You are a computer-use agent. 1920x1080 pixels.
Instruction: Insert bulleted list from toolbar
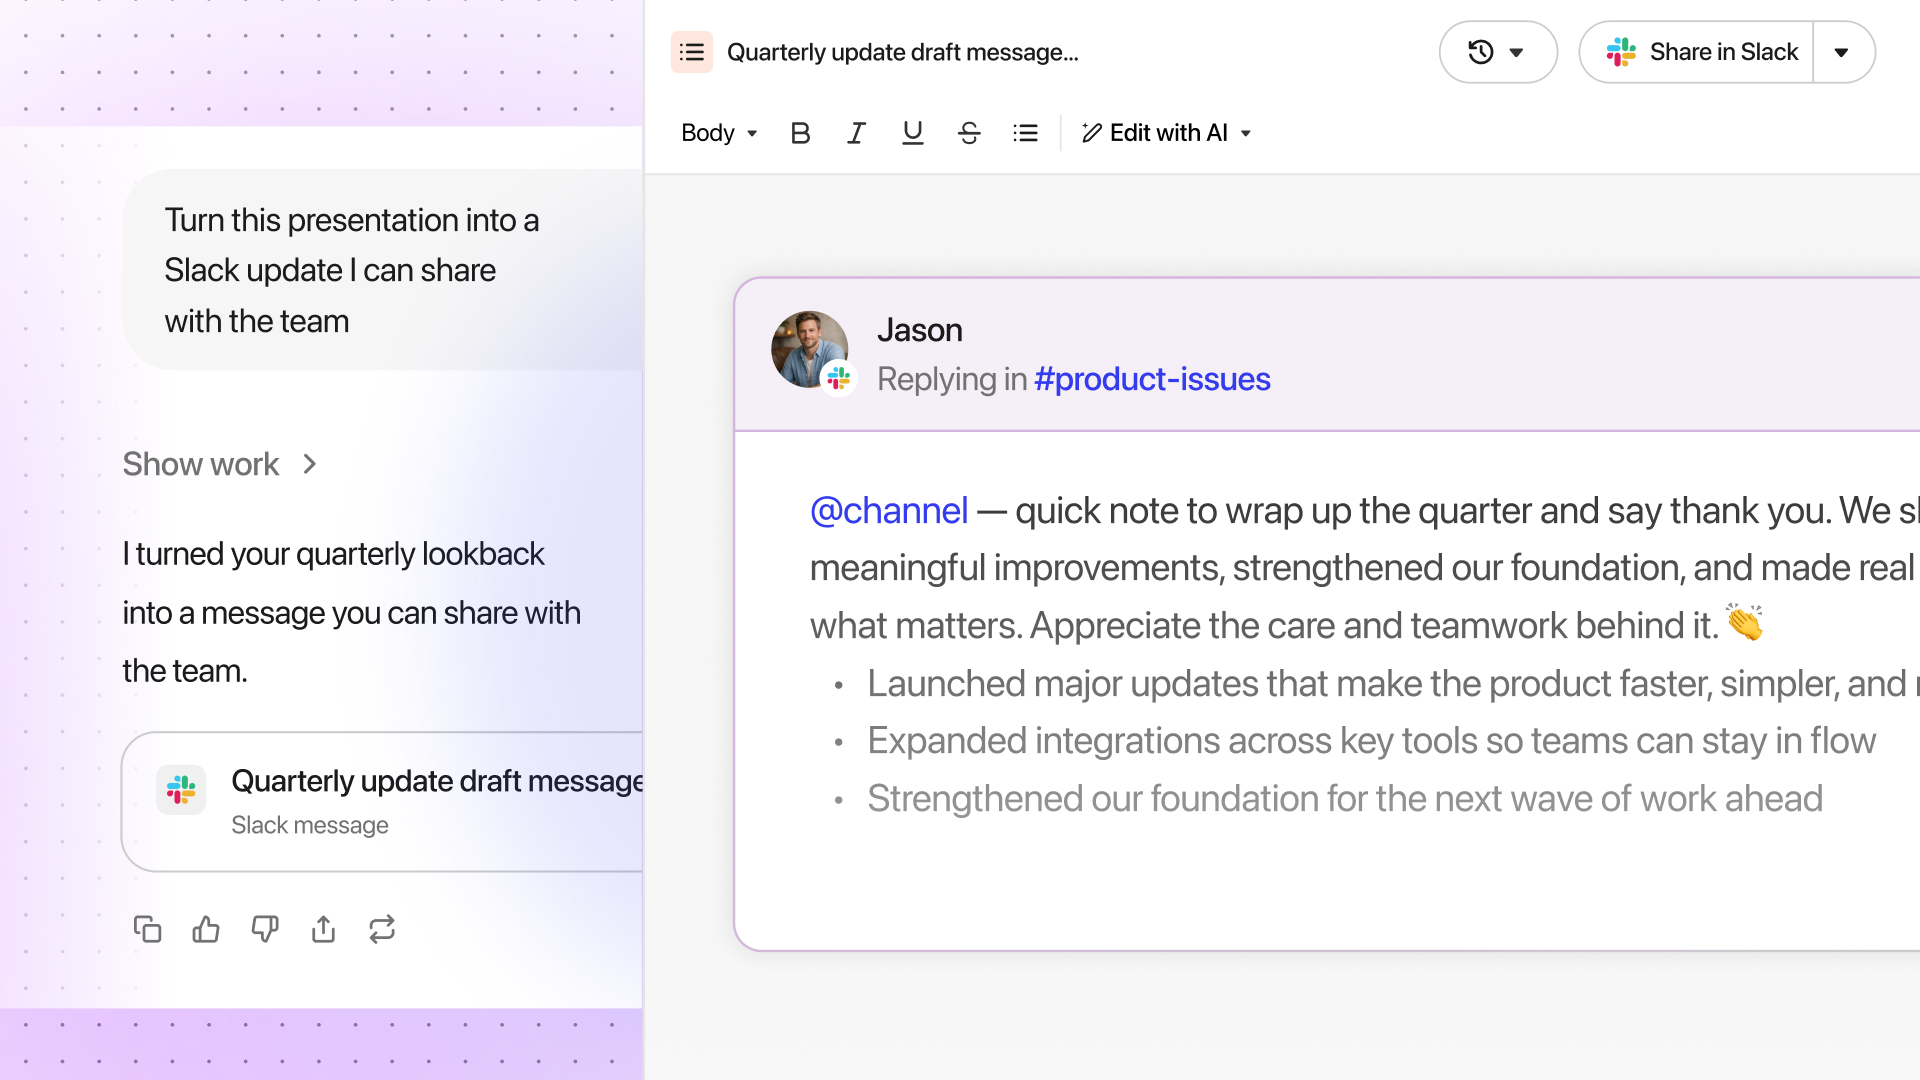pos(1025,133)
